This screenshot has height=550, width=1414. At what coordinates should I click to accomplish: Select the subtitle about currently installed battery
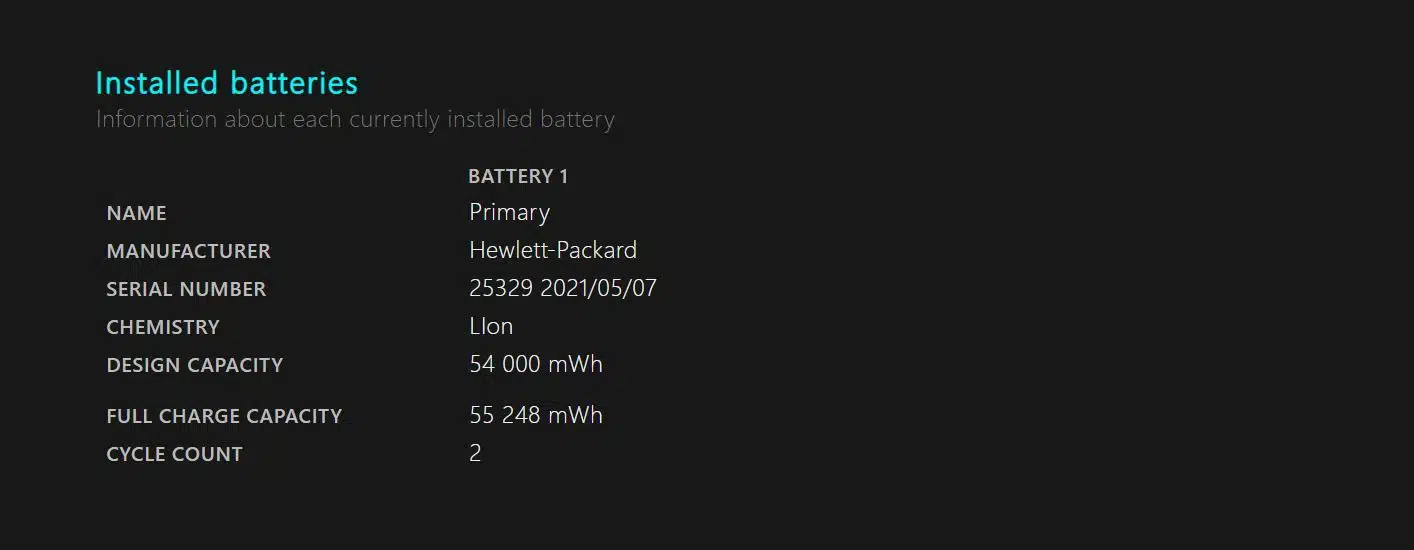click(x=355, y=120)
